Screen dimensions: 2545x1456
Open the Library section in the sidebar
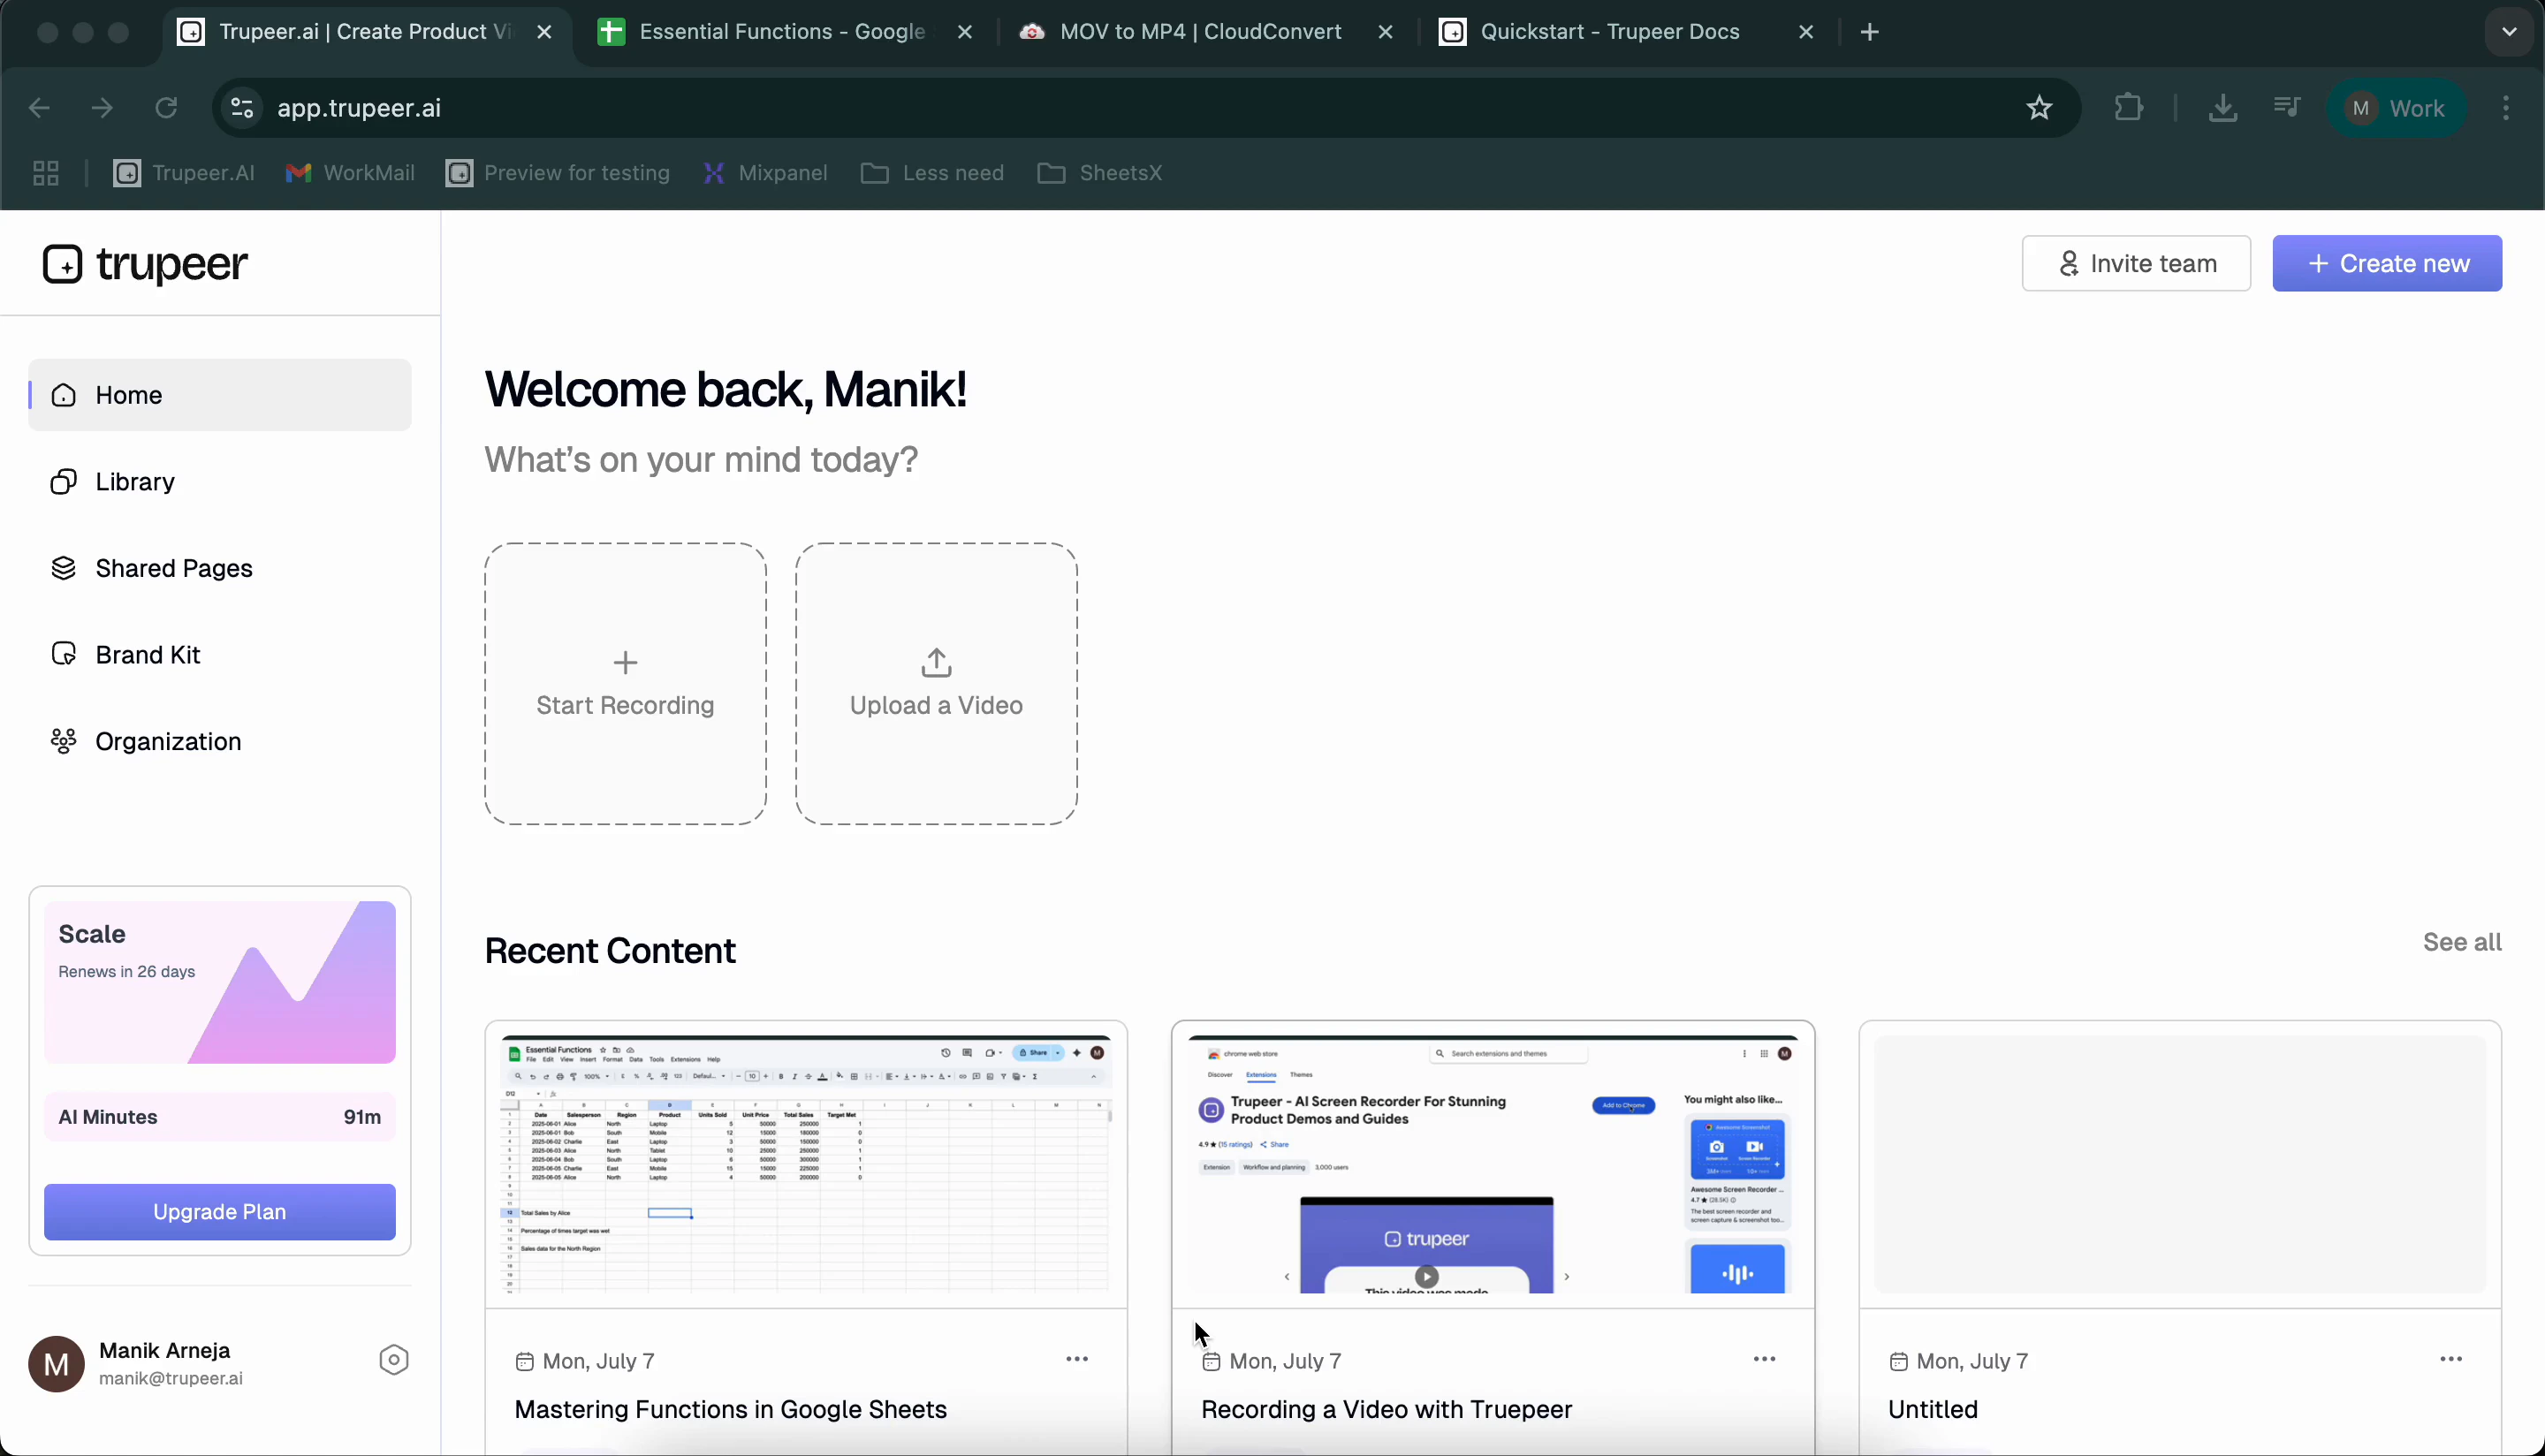tap(134, 481)
